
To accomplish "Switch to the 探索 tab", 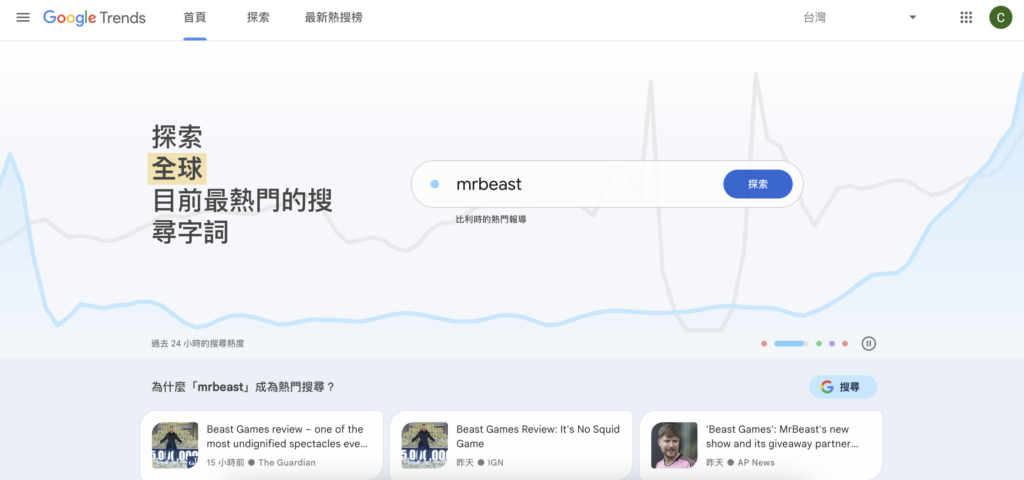I will click(x=258, y=18).
